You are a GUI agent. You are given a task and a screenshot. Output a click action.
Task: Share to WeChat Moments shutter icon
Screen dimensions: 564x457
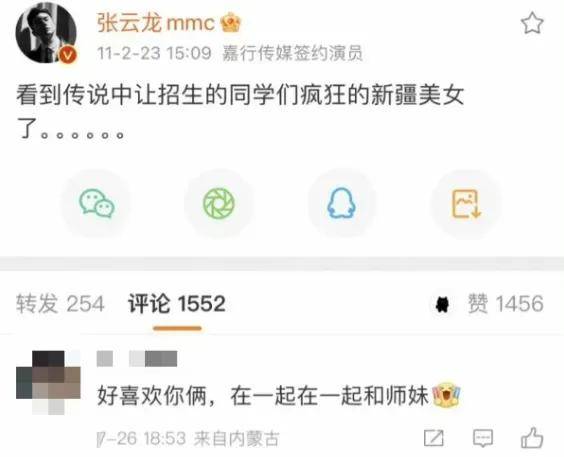click(x=219, y=204)
